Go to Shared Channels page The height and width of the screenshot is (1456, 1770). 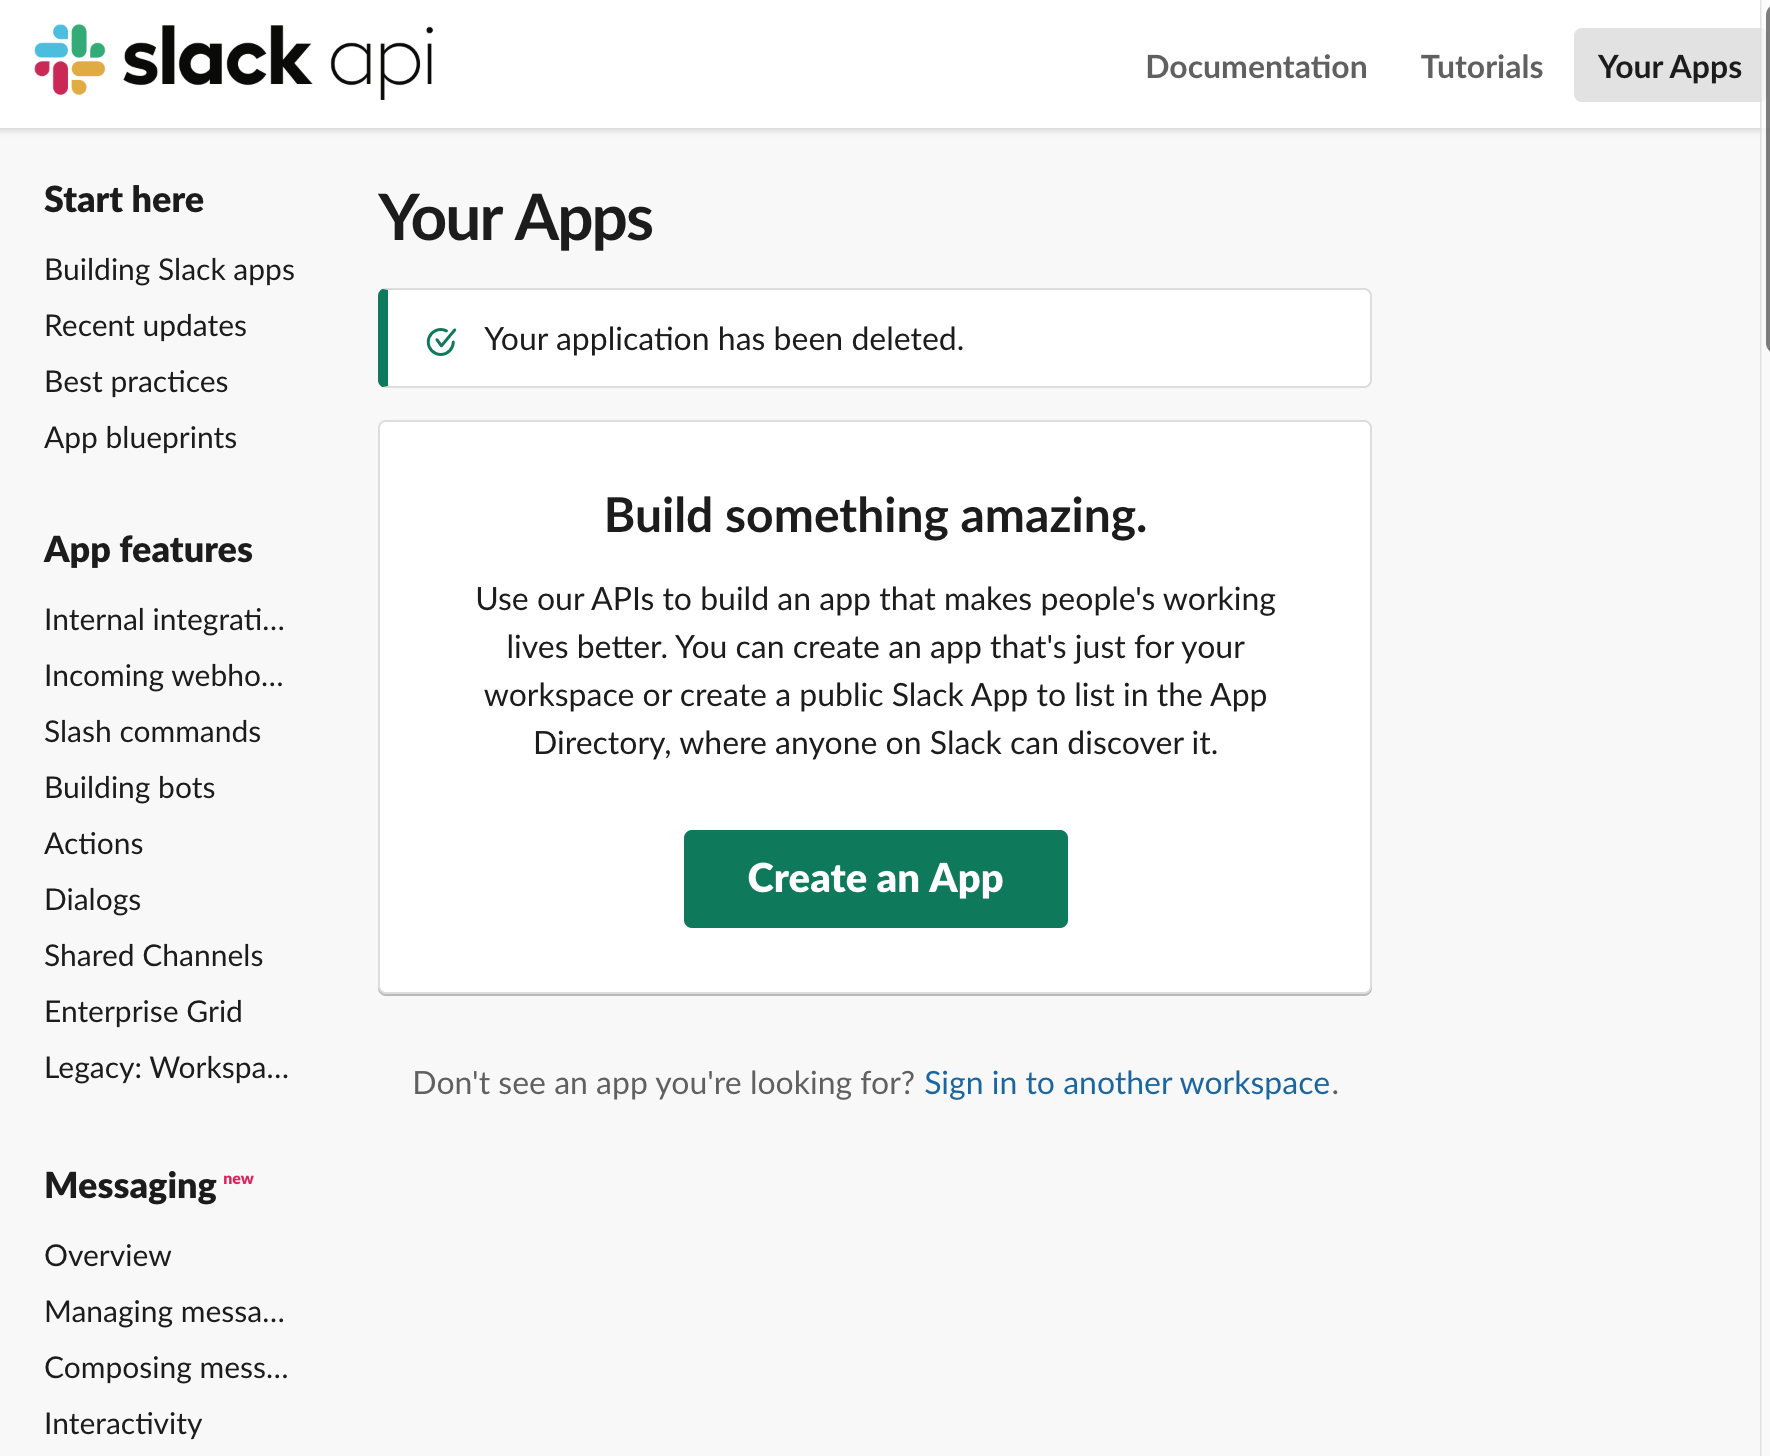[153, 956]
